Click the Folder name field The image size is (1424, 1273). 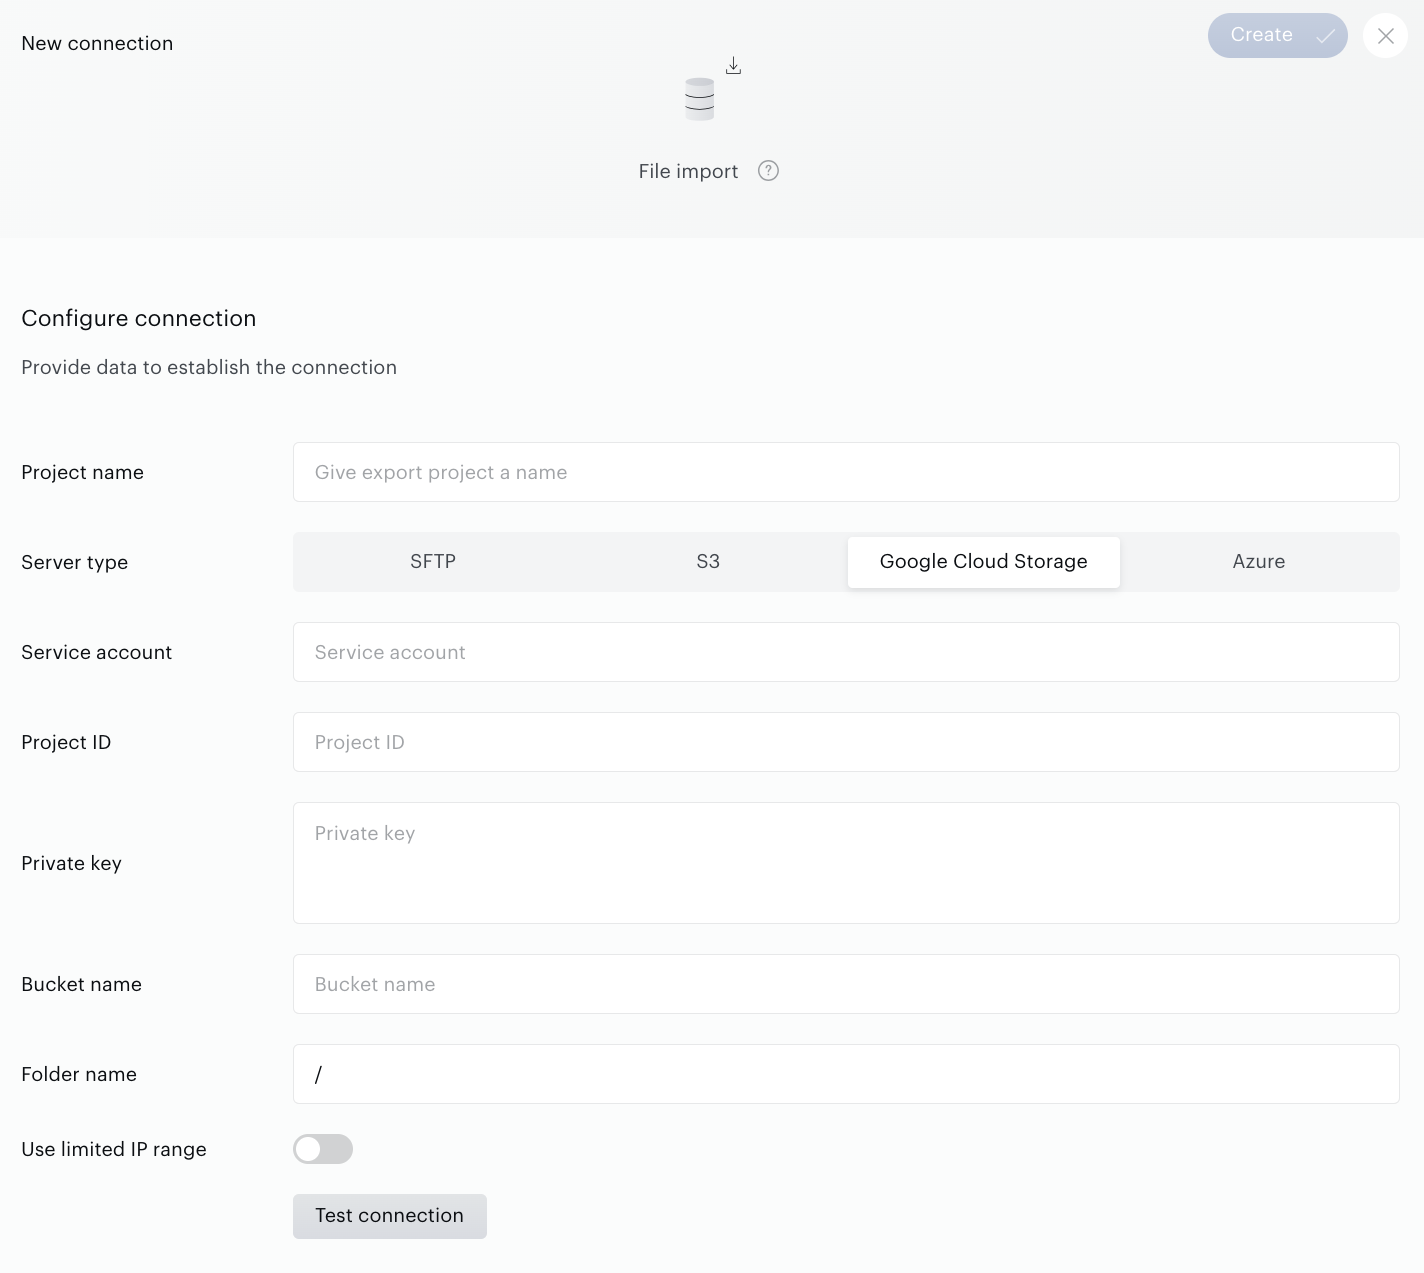point(846,1074)
